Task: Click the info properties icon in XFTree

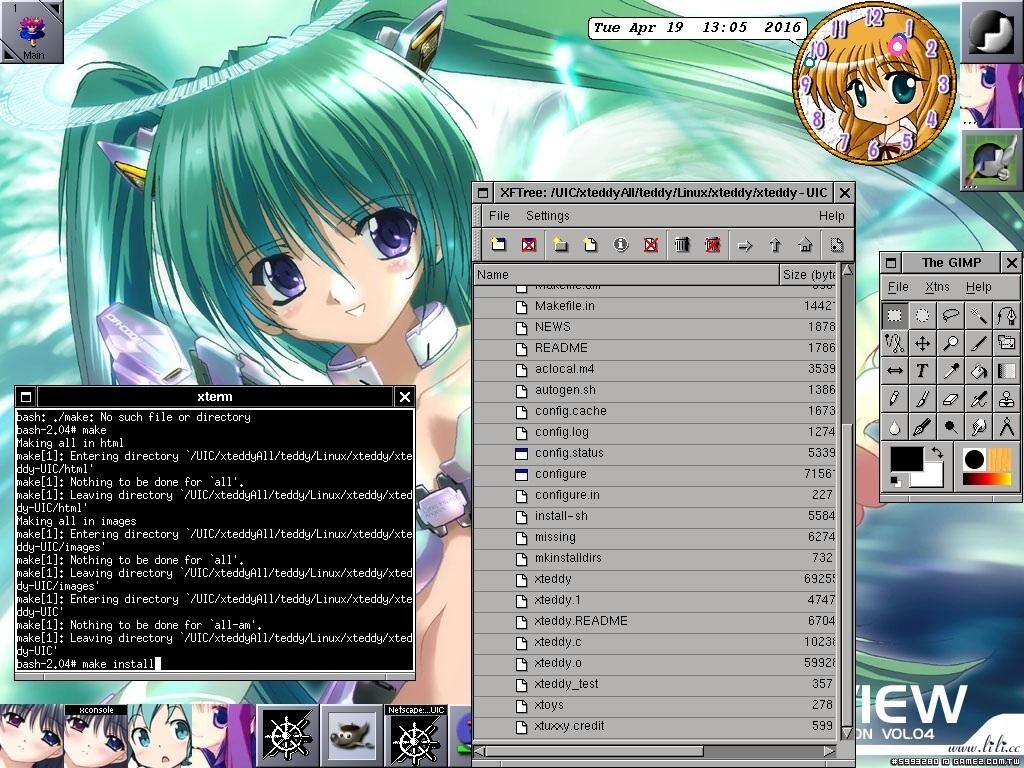Action: pos(620,244)
